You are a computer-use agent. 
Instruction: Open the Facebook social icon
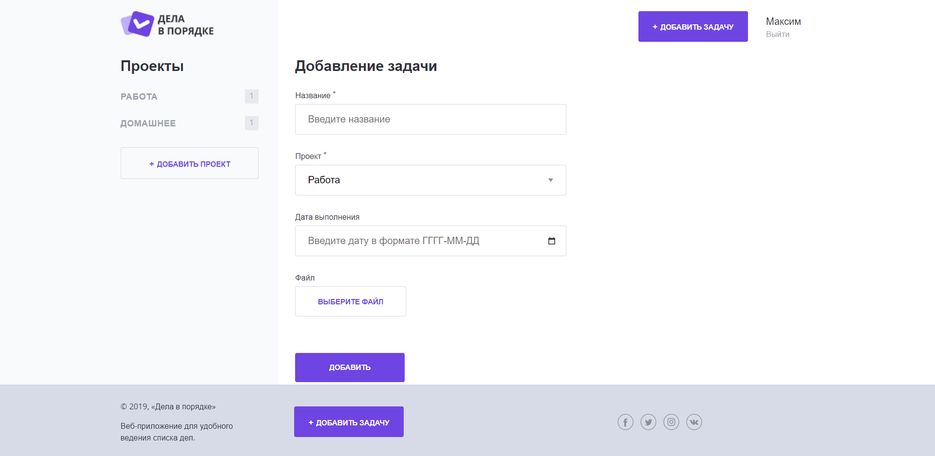coord(625,423)
